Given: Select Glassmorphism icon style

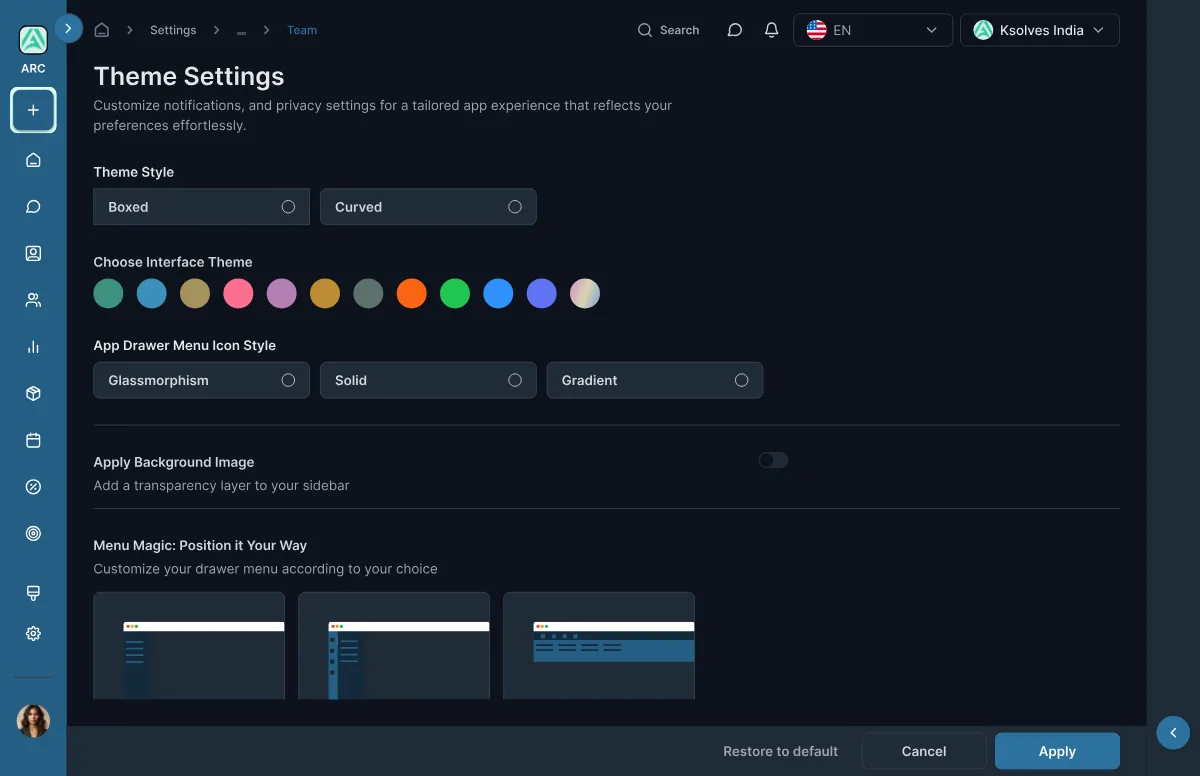Looking at the screenshot, I should pos(201,380).
